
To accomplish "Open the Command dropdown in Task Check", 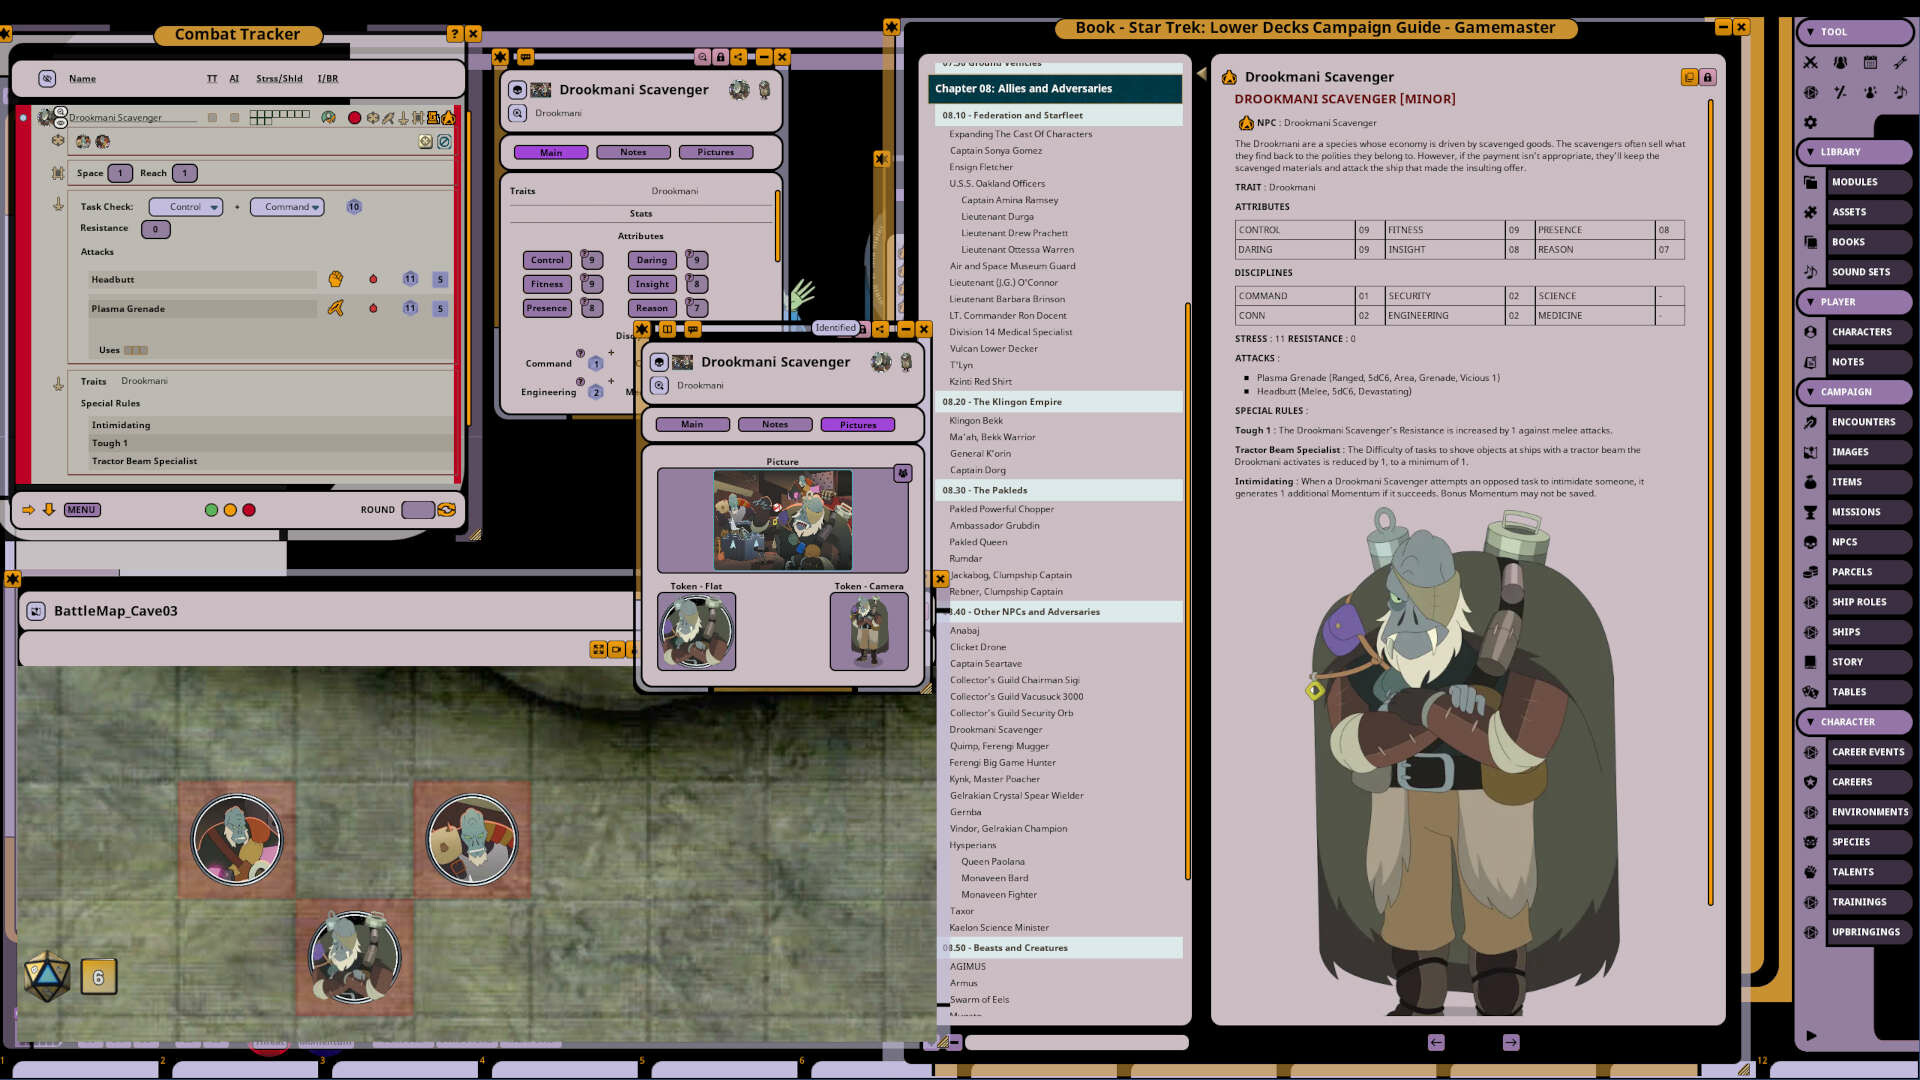I will point(287,207).
